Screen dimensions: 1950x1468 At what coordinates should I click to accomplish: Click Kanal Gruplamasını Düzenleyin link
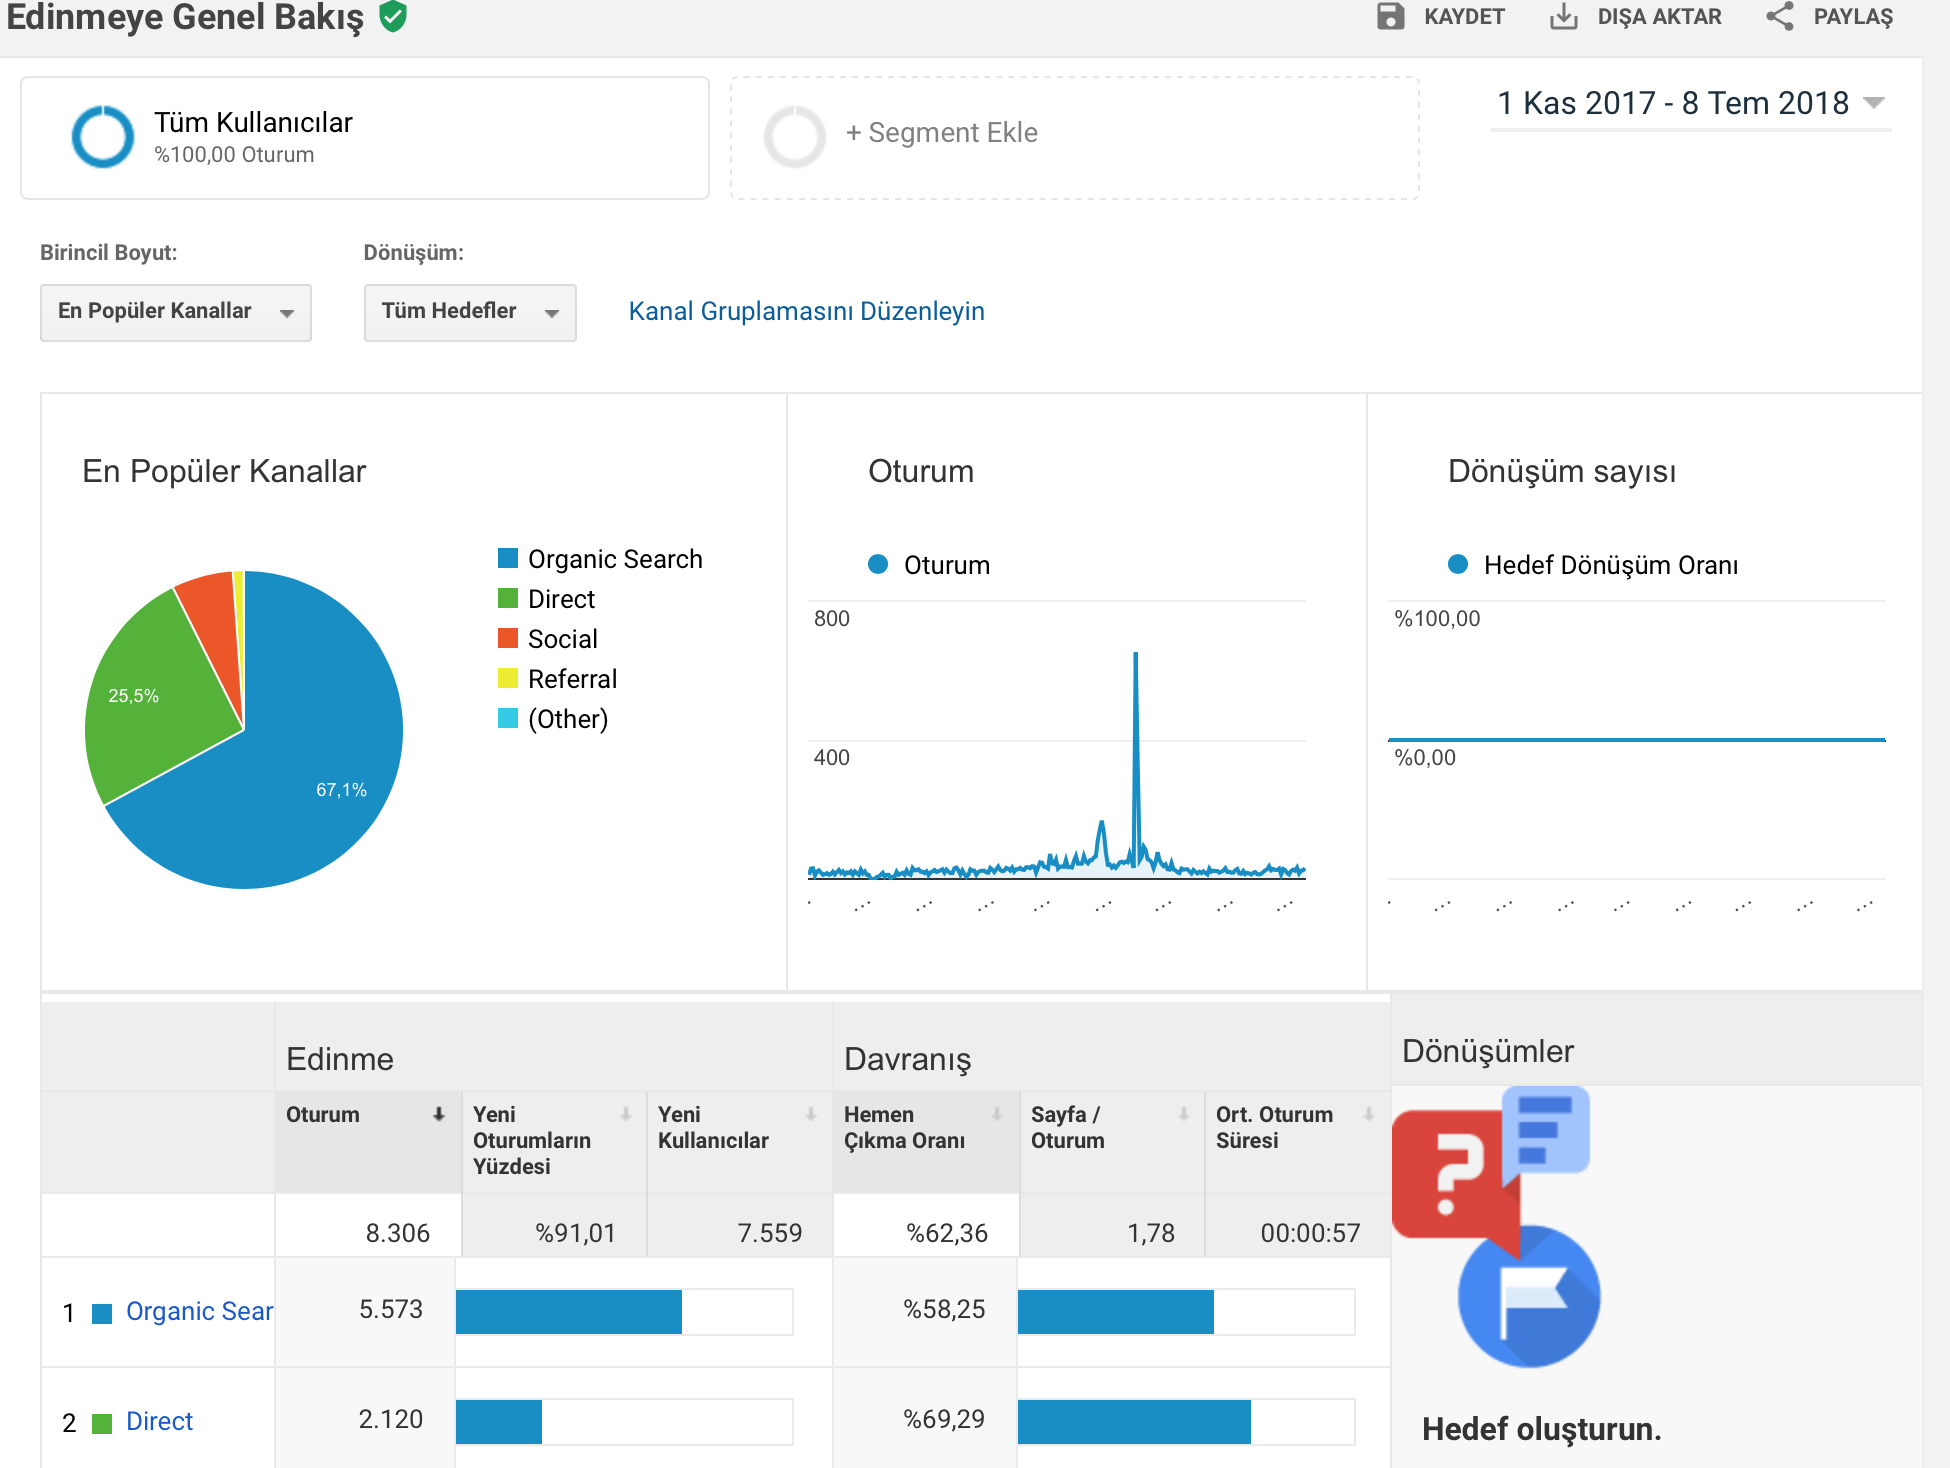tap(806, 311)
